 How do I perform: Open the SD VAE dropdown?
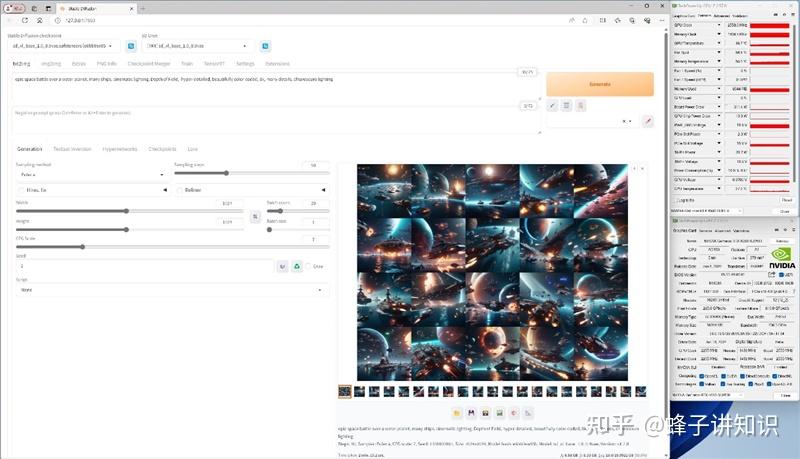(198, 46)
